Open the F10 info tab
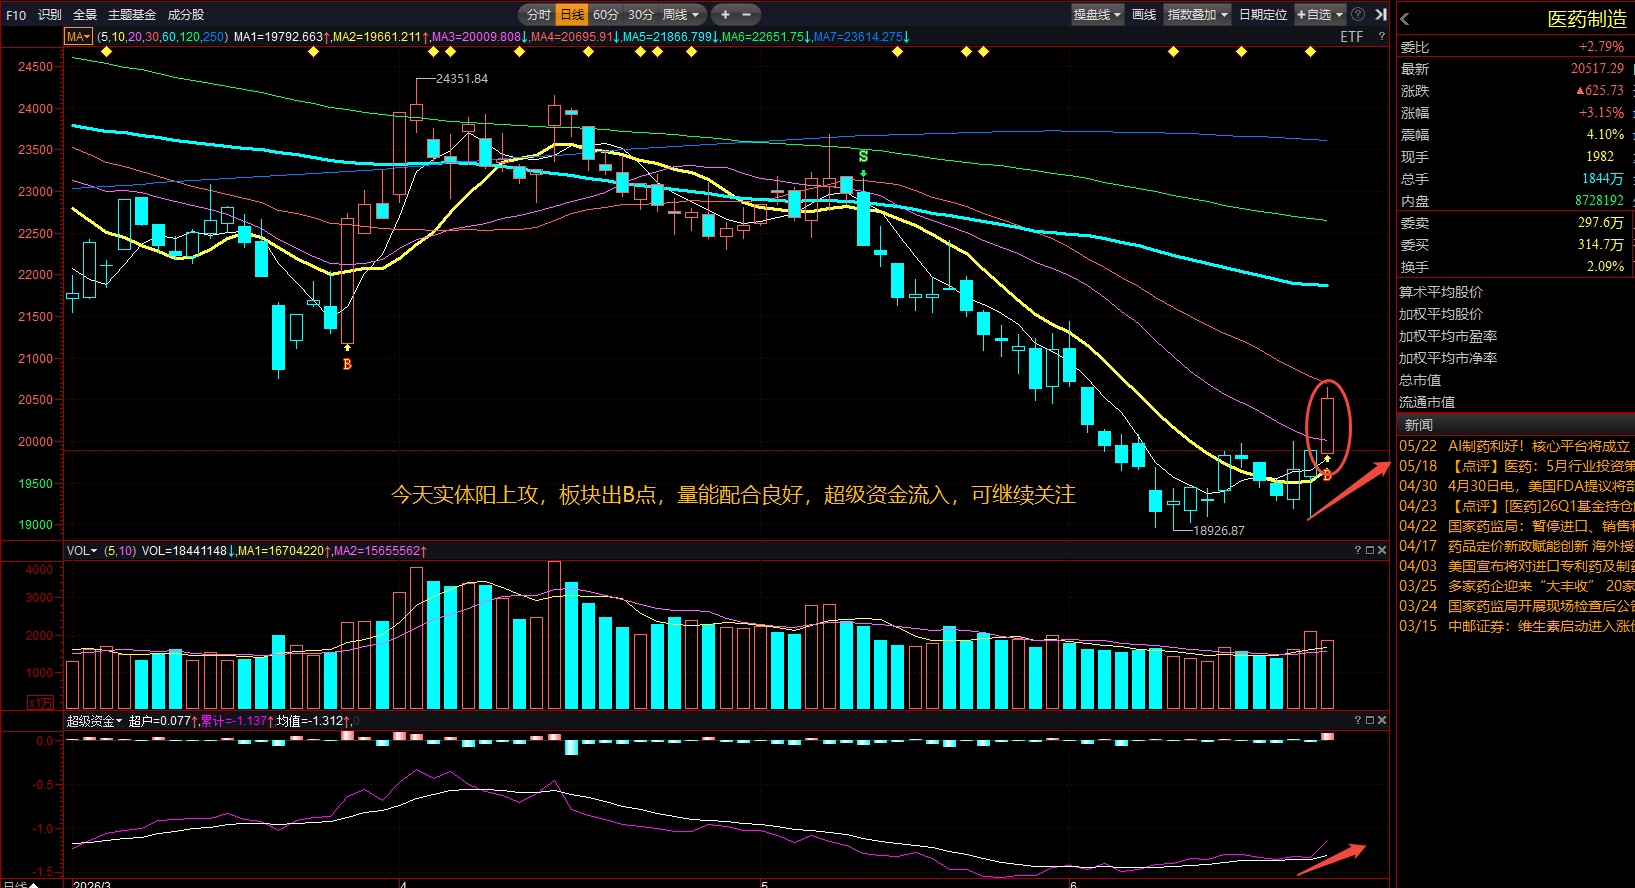The height and width of the screenshot is (888, 1635). pyautogui.click(x=16, y=15)
